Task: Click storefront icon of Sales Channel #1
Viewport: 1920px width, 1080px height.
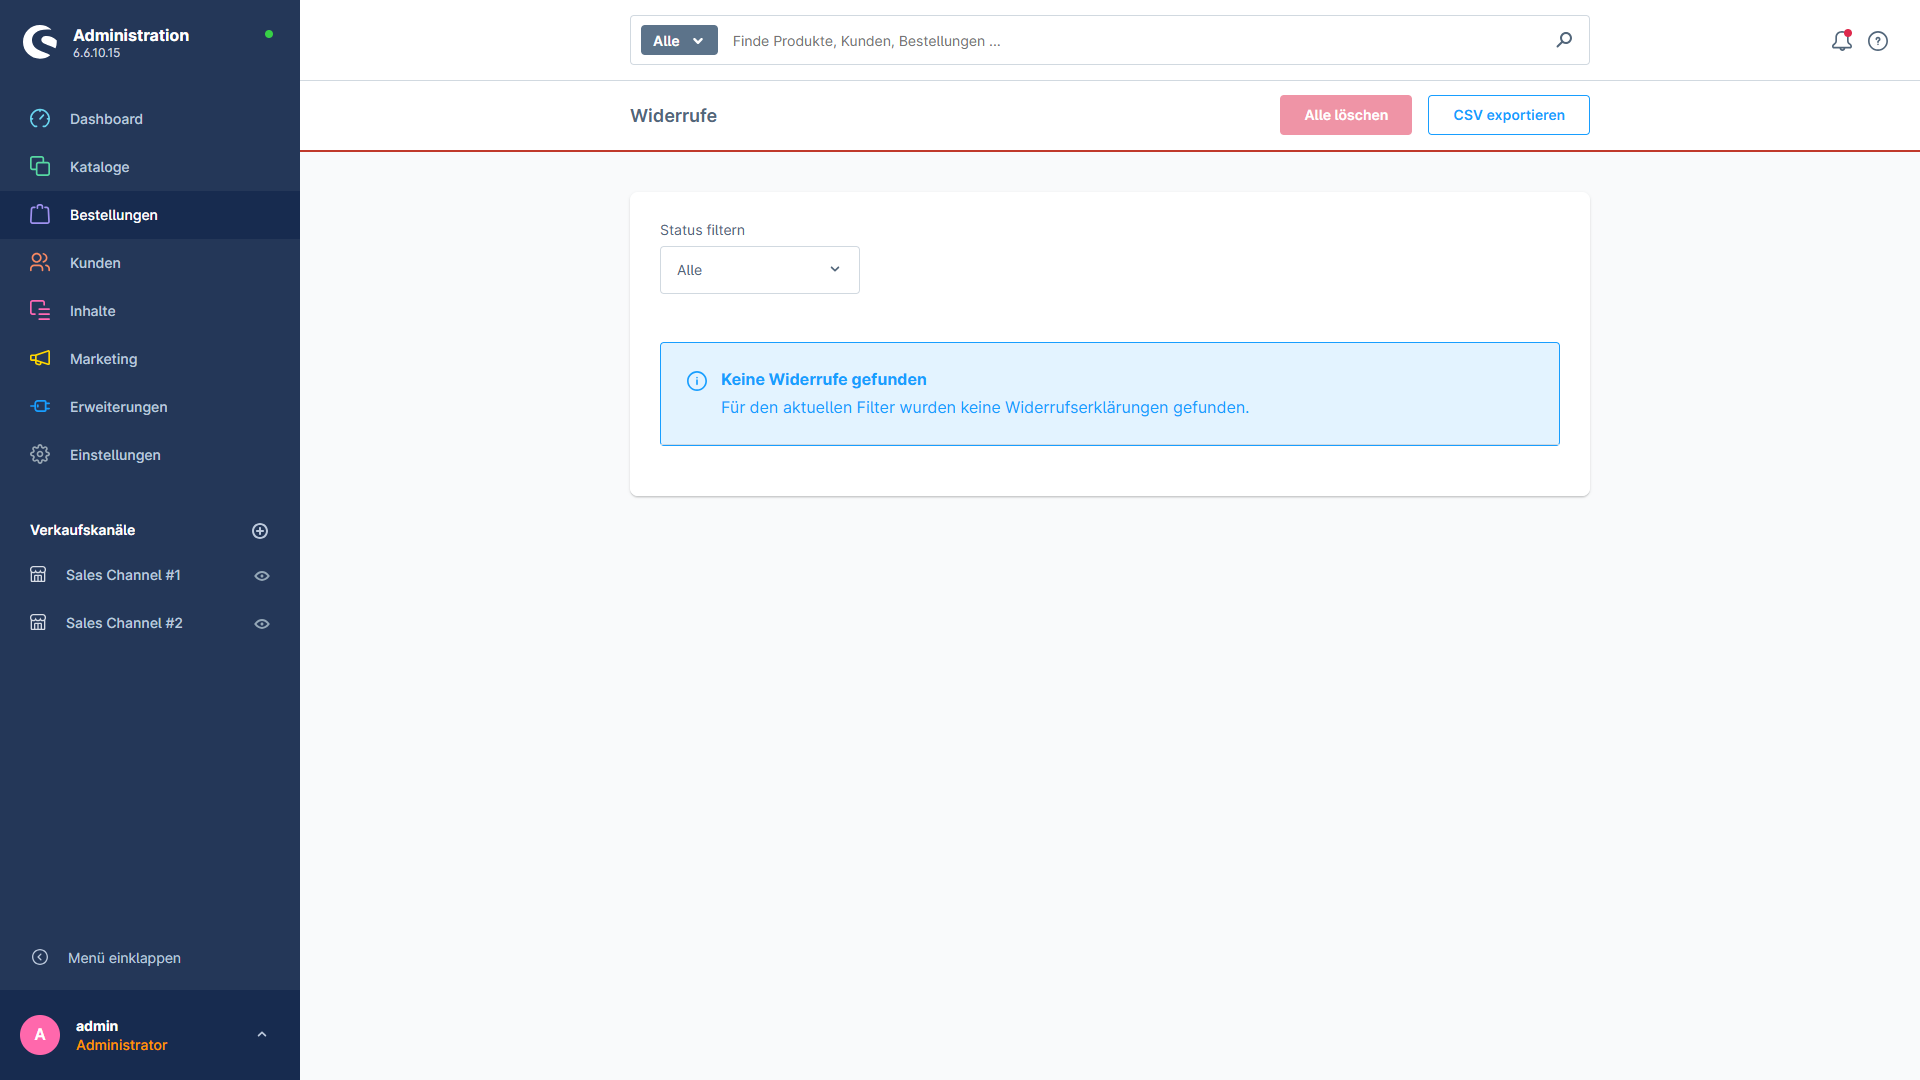Action: click(x=38, y=575)
